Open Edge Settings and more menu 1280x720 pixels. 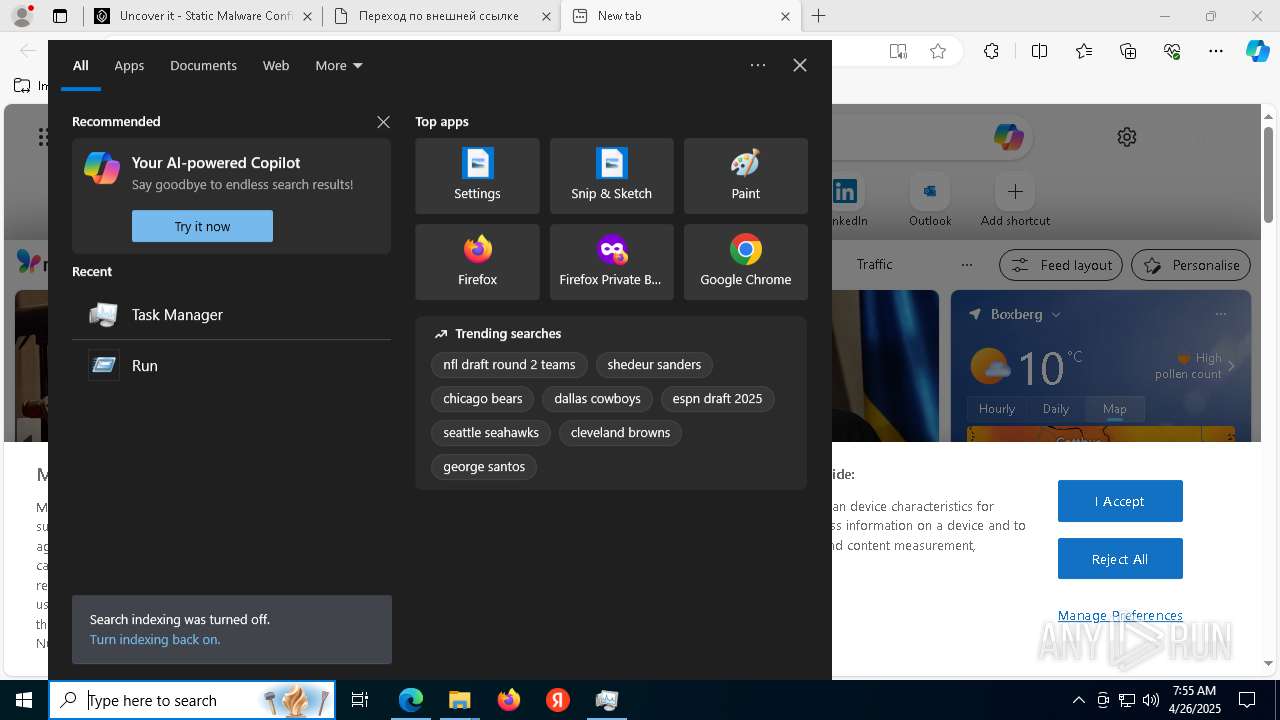click(1216, 51)
